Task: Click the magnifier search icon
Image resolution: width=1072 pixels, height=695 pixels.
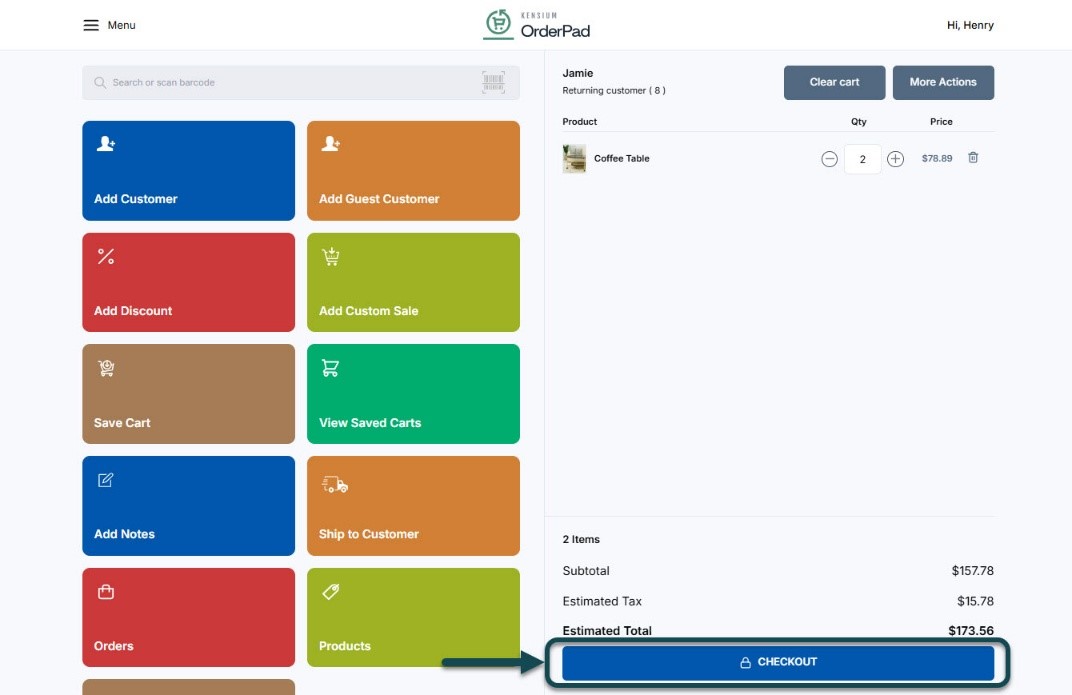Action: [x=100, y=83]
